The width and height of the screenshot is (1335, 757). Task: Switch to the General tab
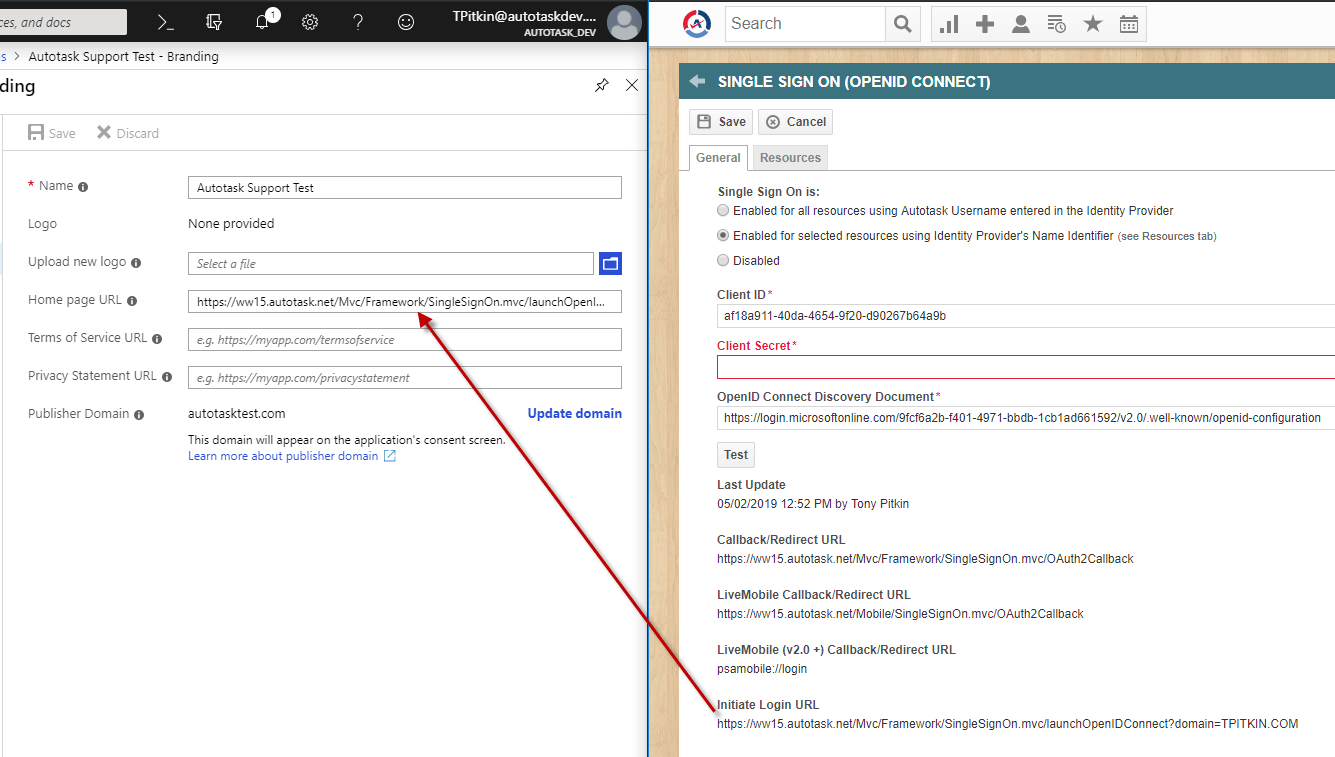718,157
